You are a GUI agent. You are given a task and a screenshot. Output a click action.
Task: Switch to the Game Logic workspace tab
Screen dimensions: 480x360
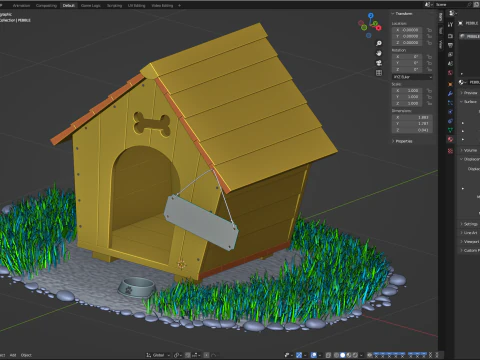pyautogui.click(x=91, y=5)
